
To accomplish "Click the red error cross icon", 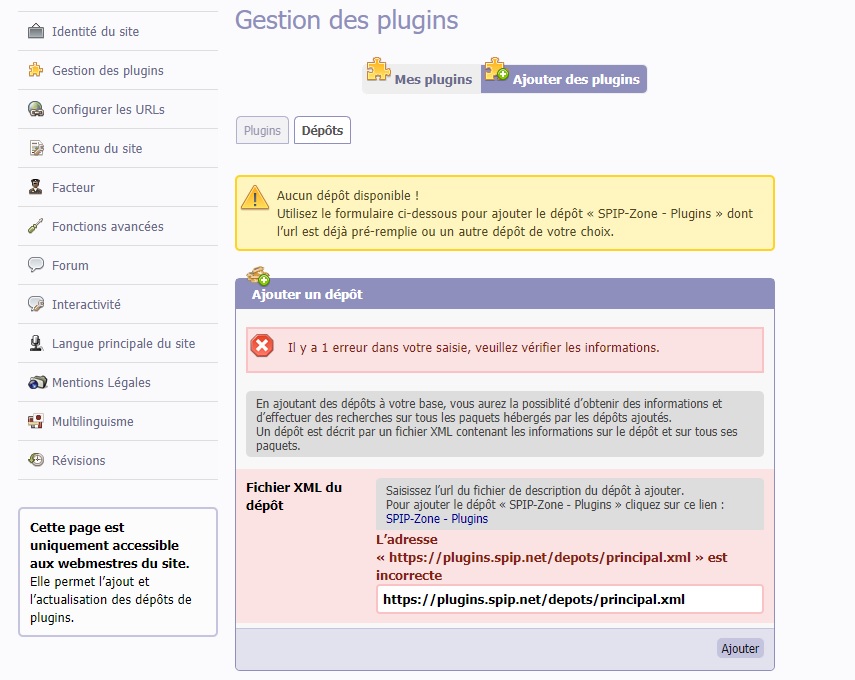I will [x=262, y=346].
